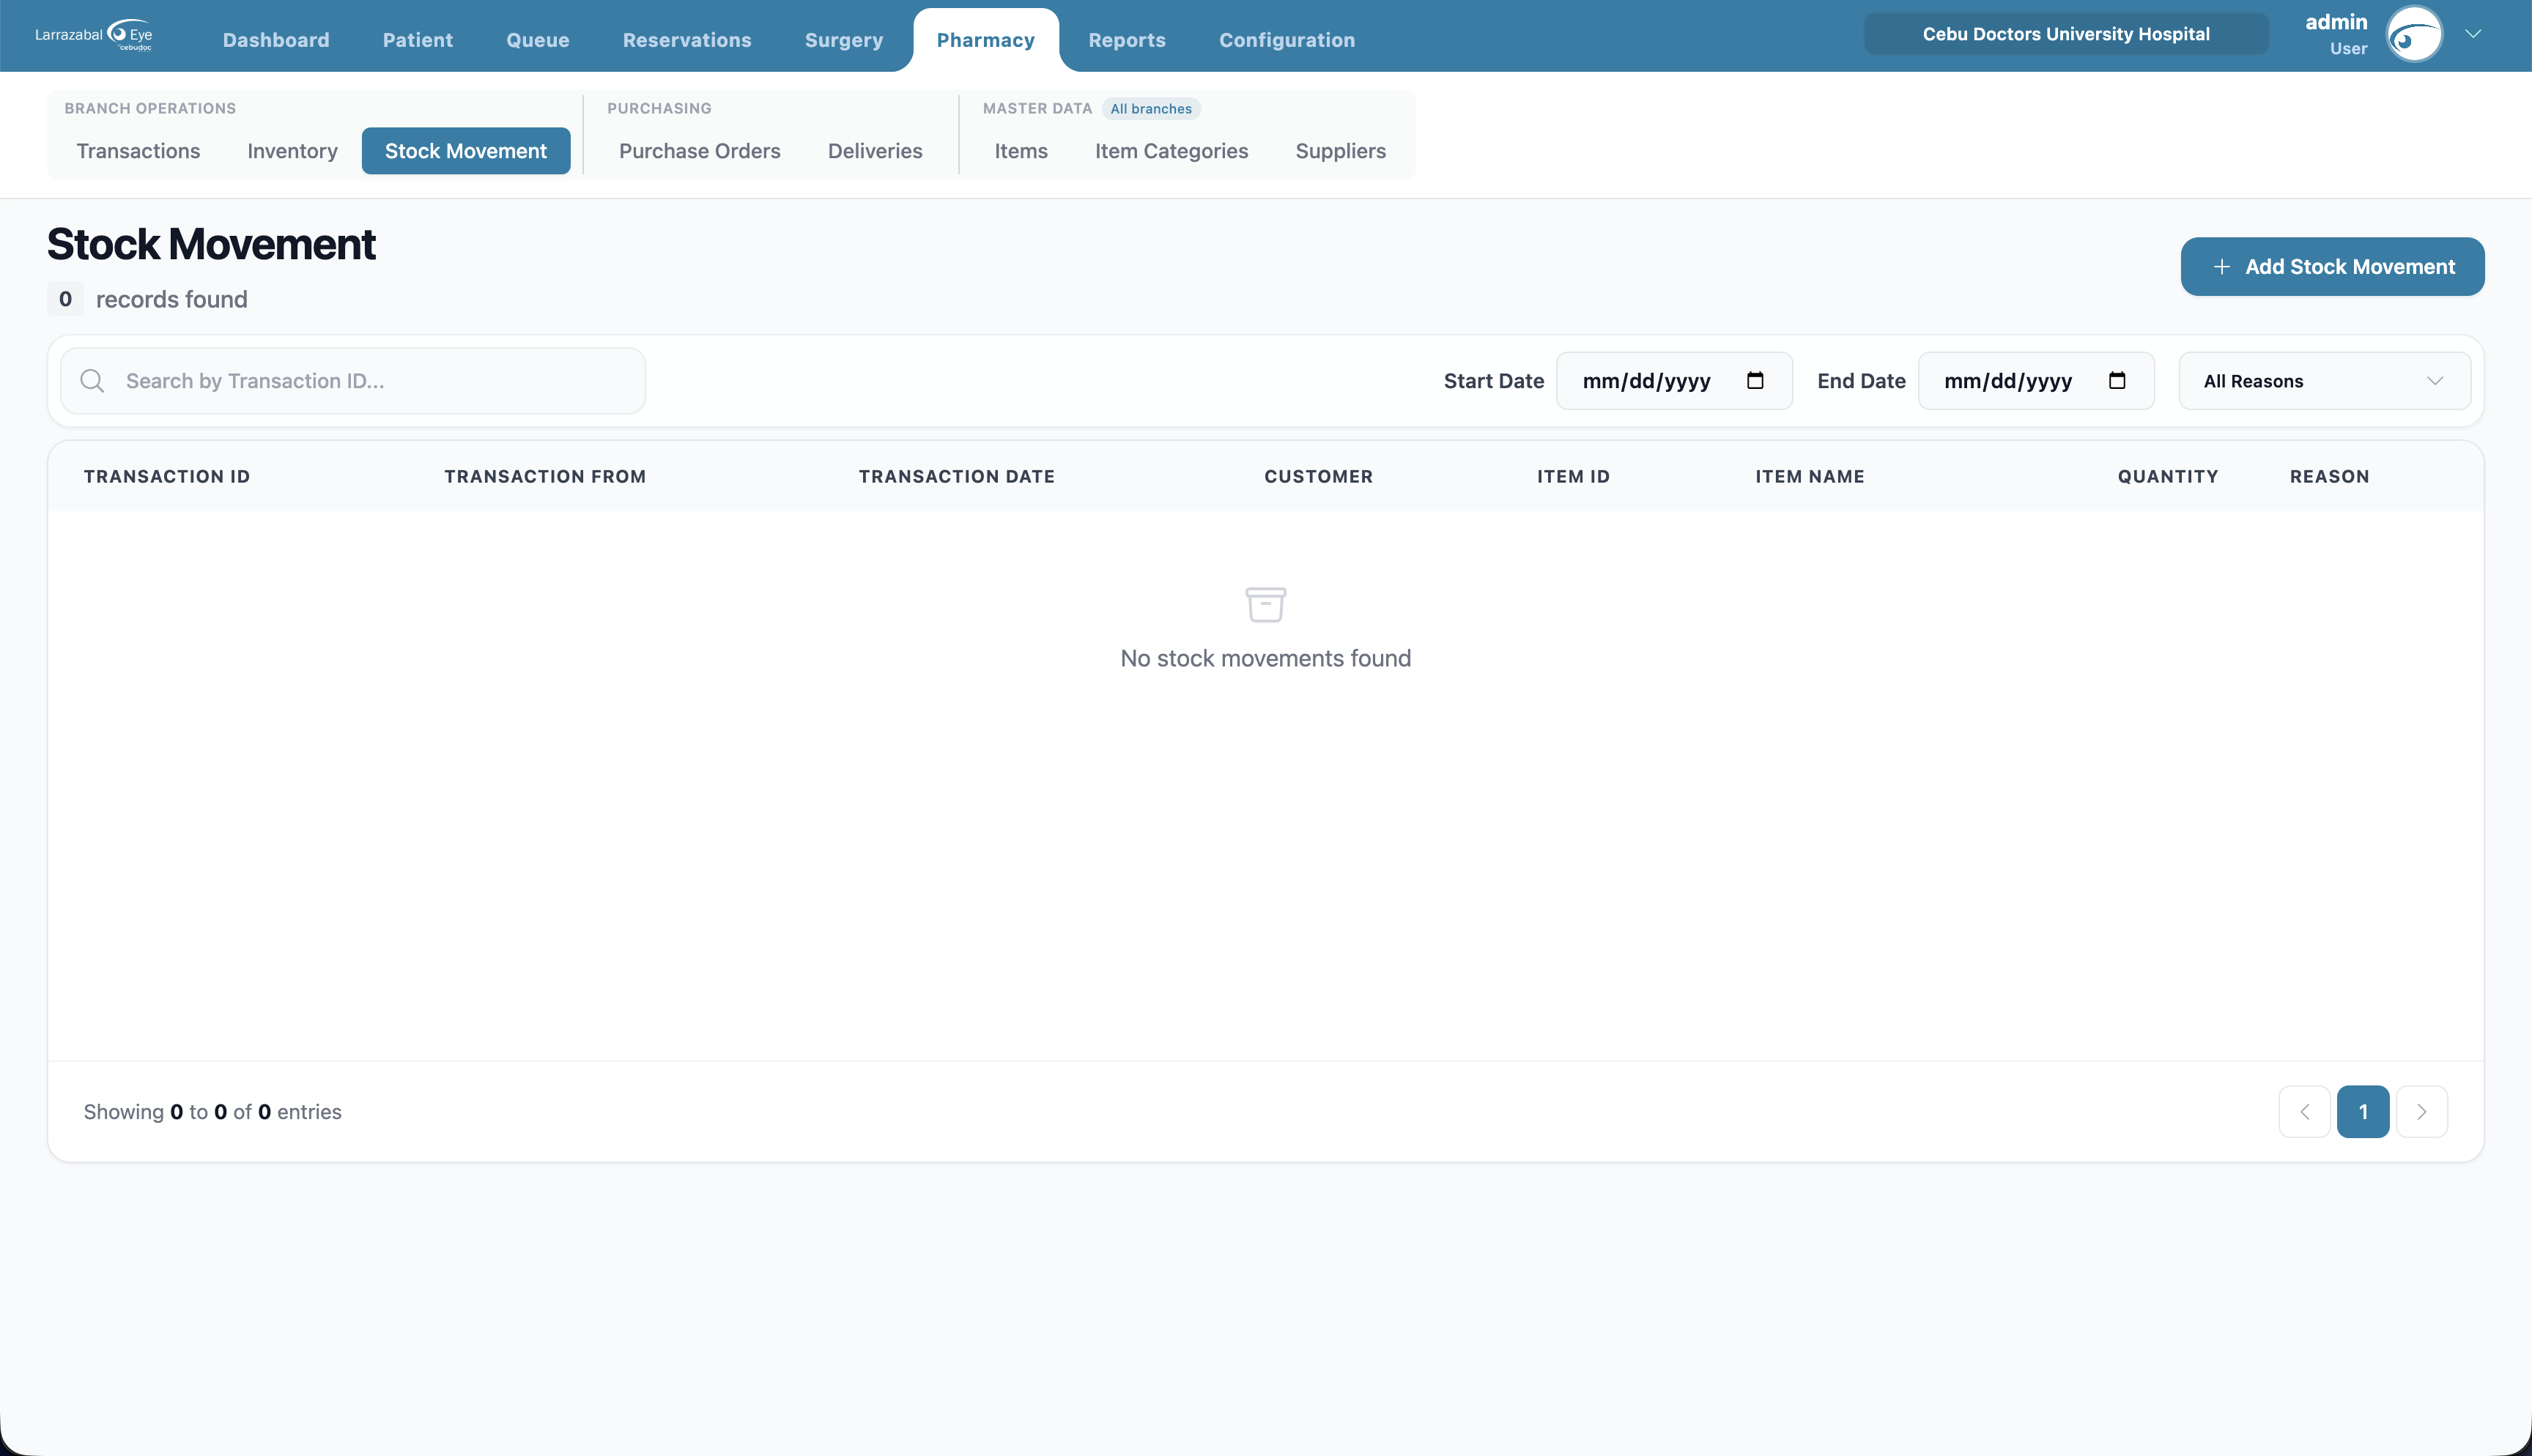
Task: Click the 'No stock movements found' message
Action: 1265,659
